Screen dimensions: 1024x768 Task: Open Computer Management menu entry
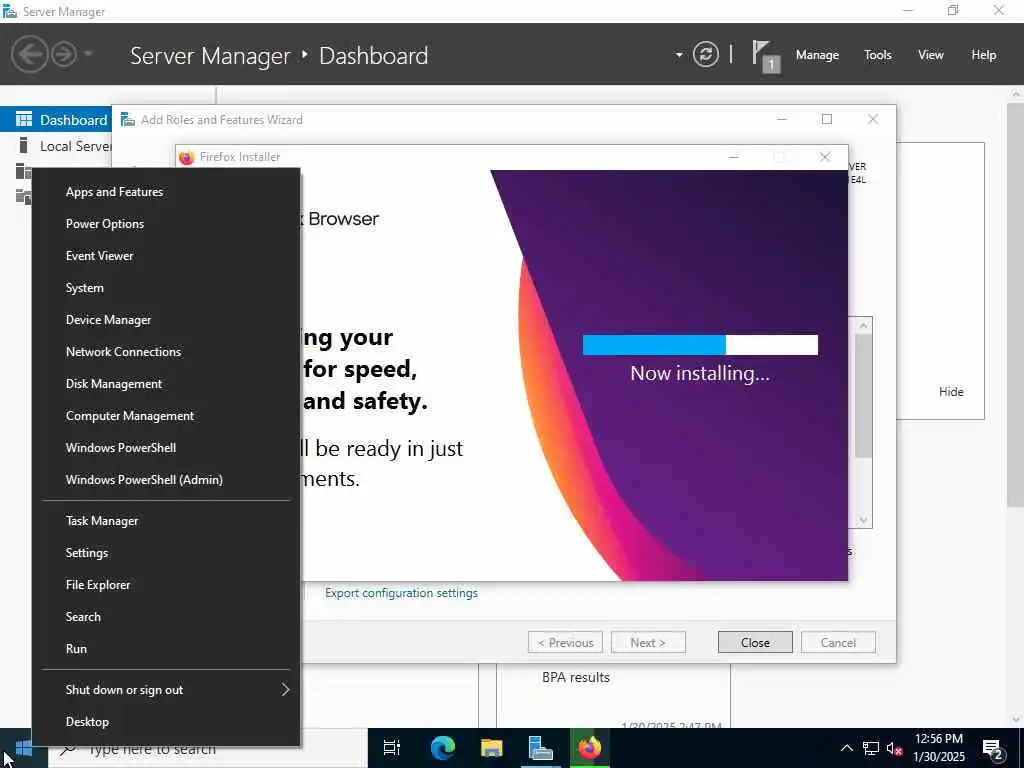tap(166, 416)
